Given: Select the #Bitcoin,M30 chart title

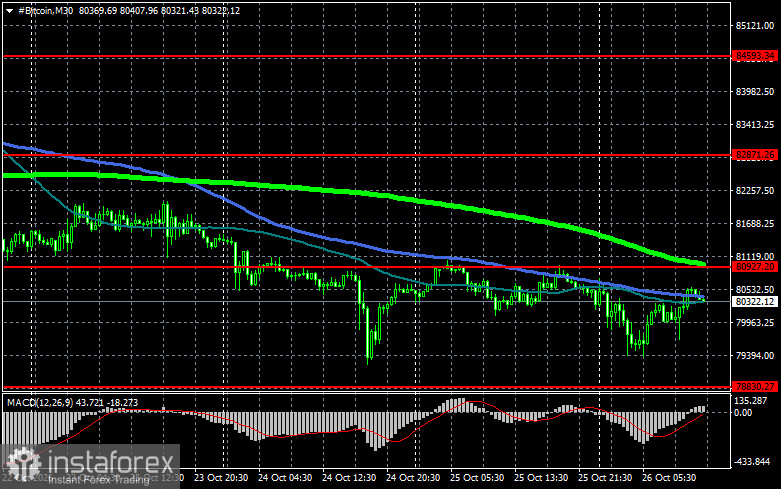Looking at the screenshot, I should click(45, 10).
